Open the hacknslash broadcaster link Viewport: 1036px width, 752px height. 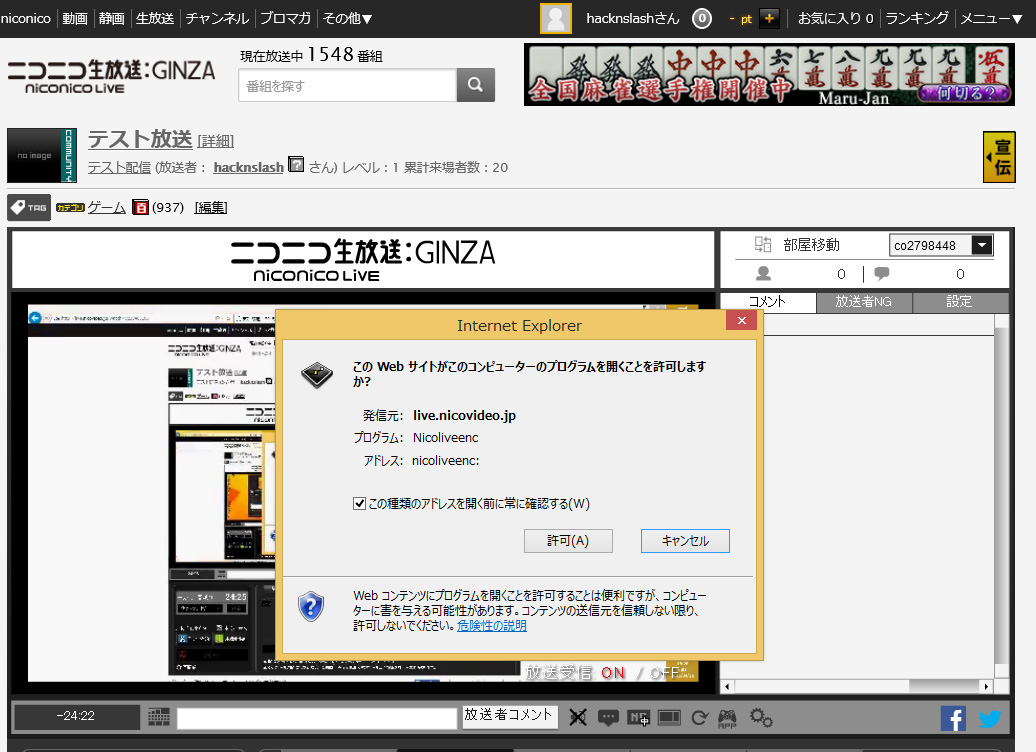click(248, 167)
